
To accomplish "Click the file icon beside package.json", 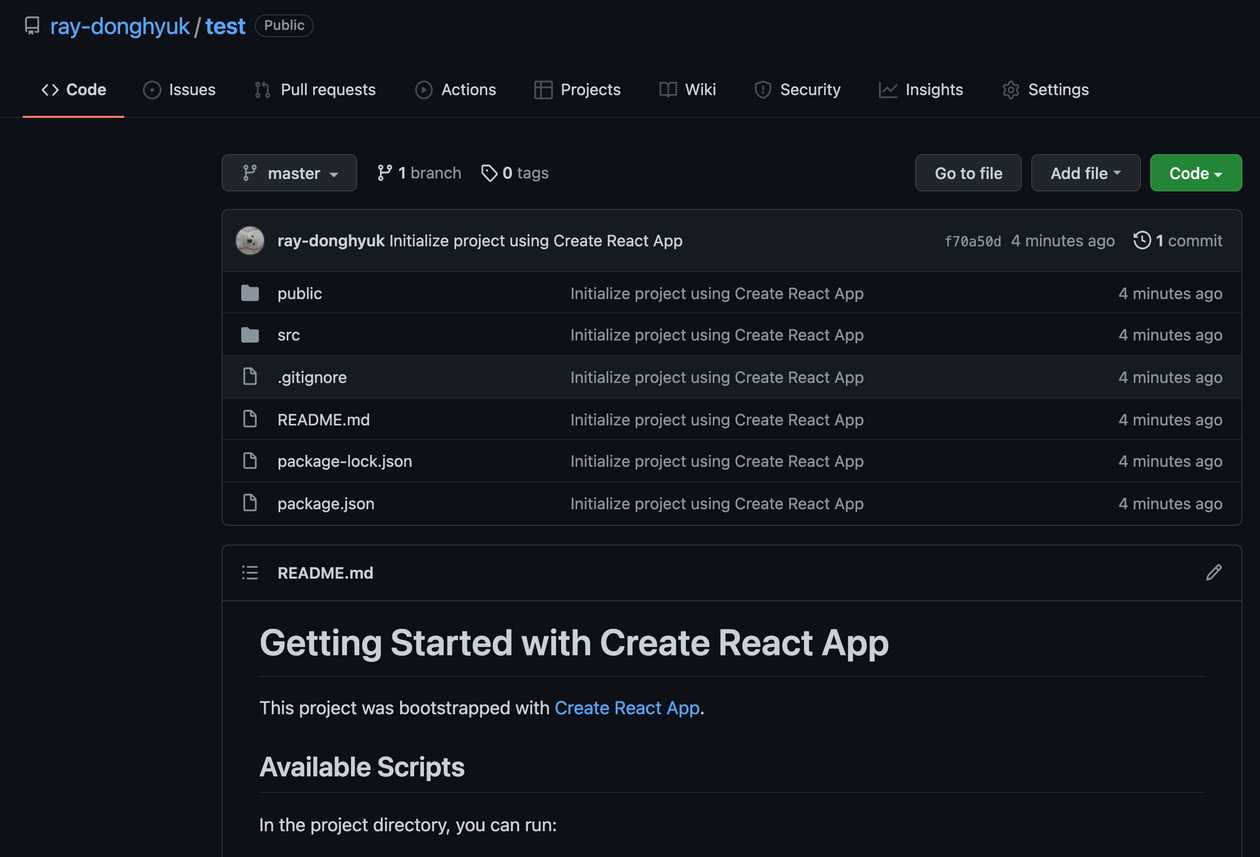I will pyautogui.click(x=250, y=503).
